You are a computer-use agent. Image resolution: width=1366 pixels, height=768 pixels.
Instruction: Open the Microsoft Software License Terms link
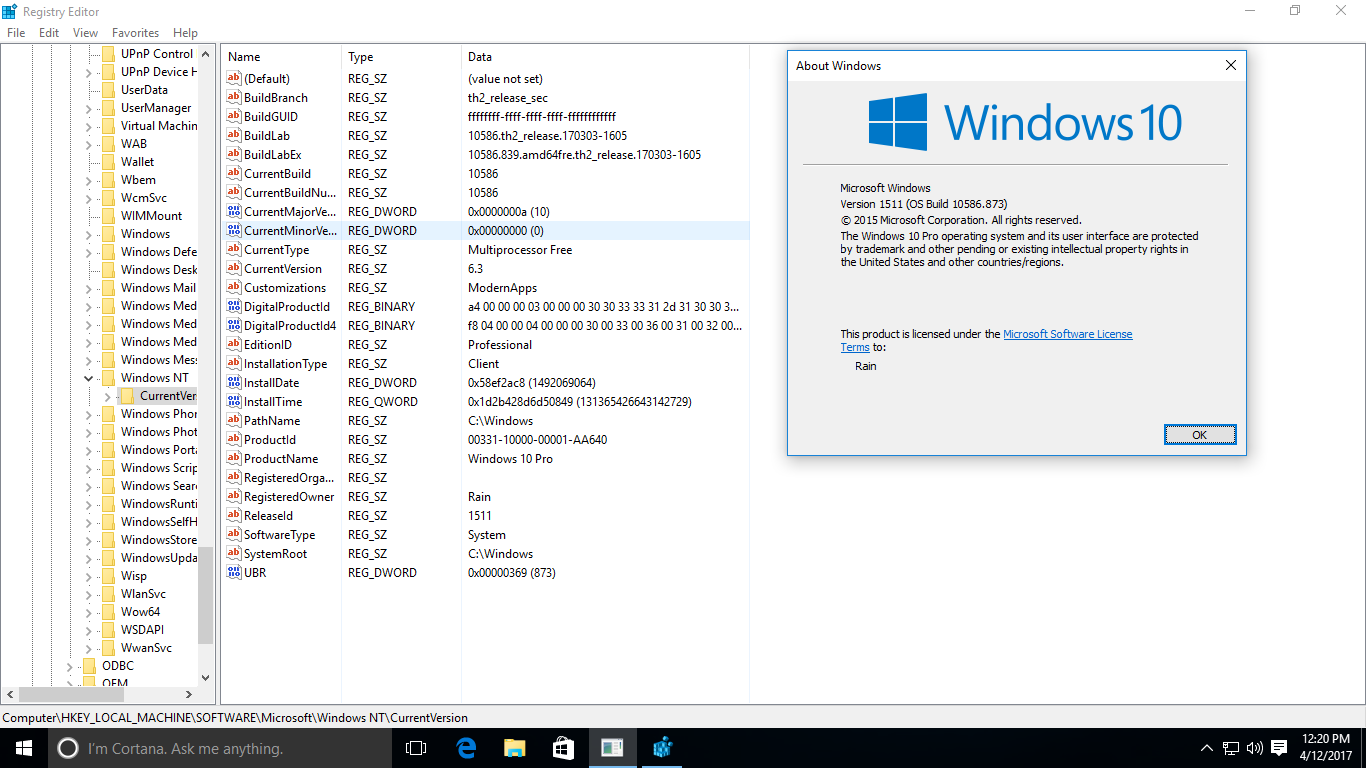coord(1067,334)
